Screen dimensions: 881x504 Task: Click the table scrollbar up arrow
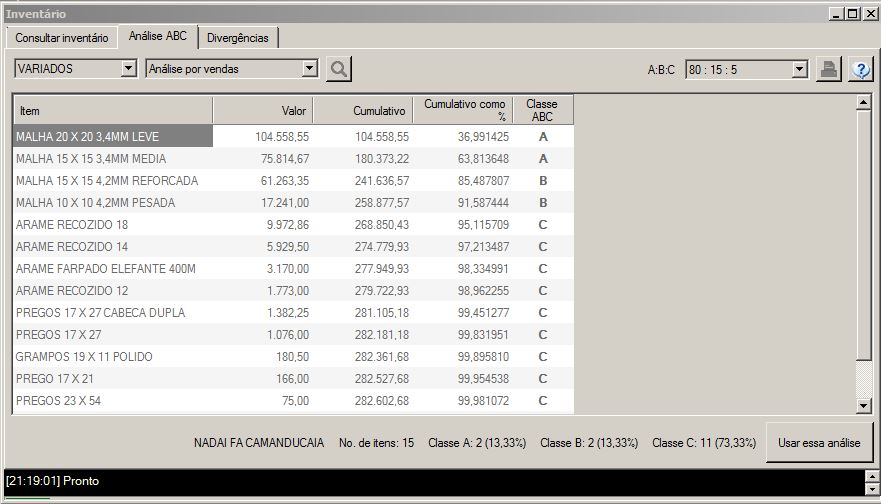pos(864,102)
